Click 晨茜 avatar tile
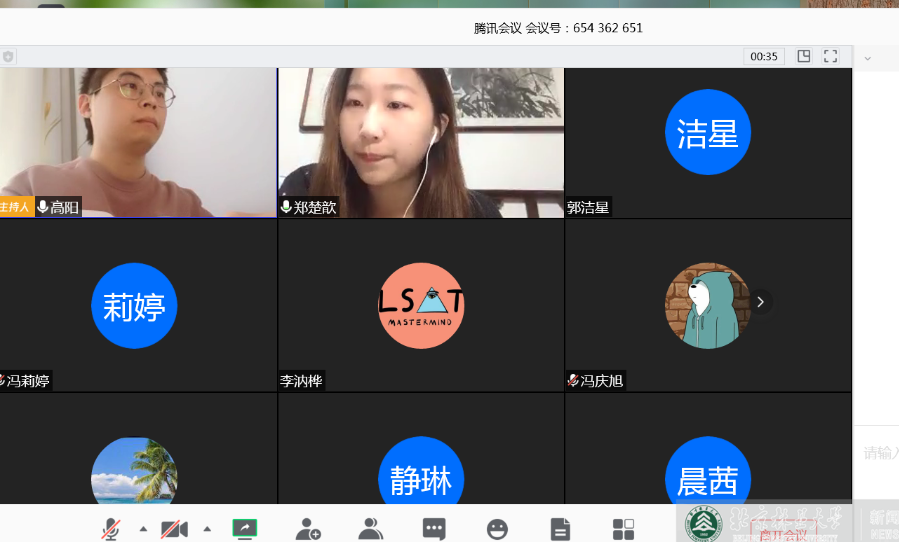This screenshot has width=899, height=543. [708, 471]
